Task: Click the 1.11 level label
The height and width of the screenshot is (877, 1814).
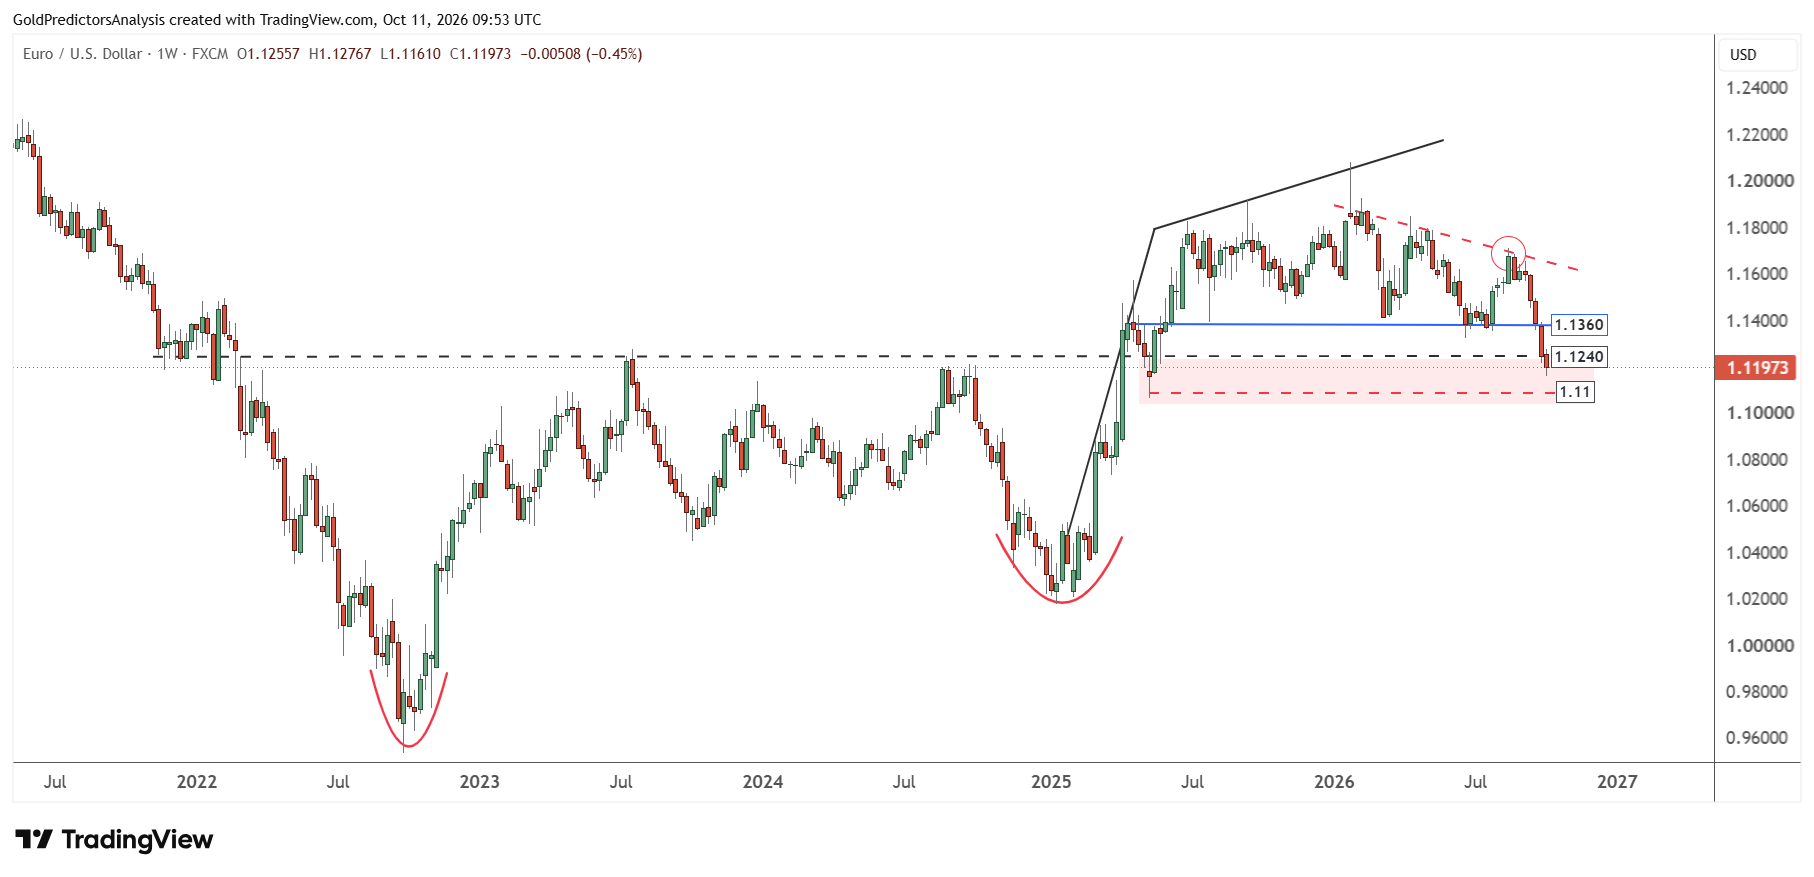Action: click(x=1575, y=392)
